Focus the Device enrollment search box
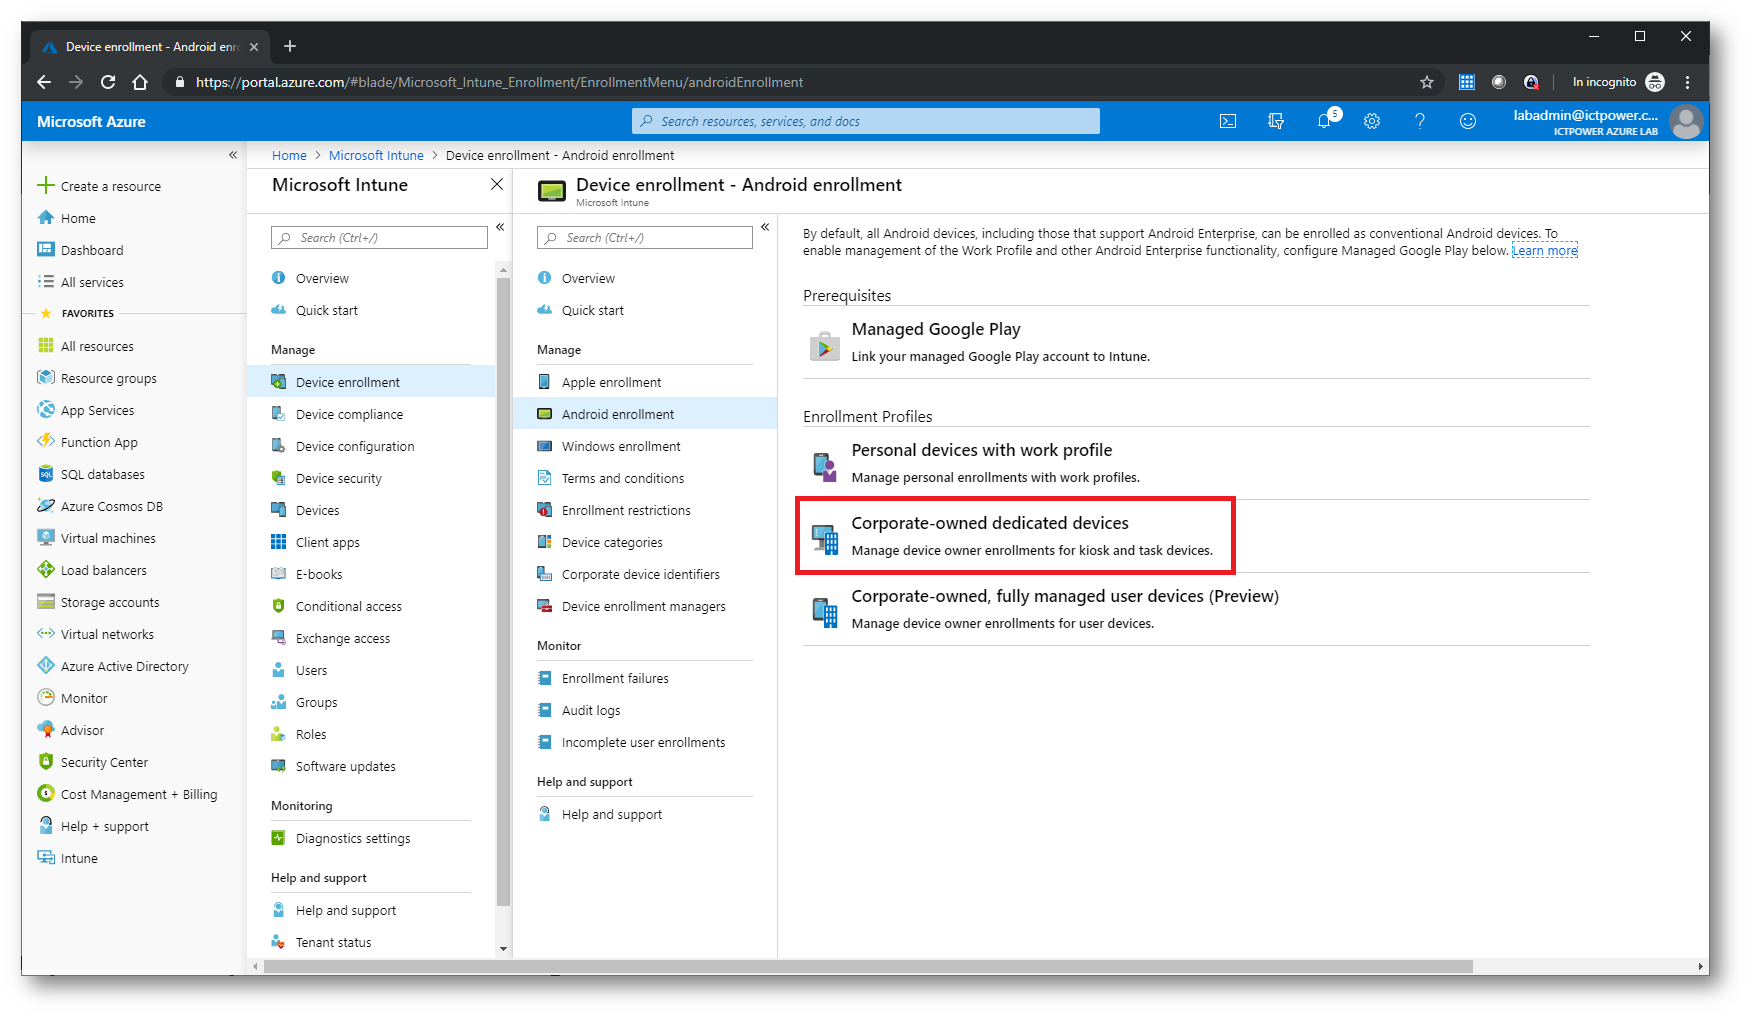Viewport: 1752px width, 1018px height. (x=644, y=238)
